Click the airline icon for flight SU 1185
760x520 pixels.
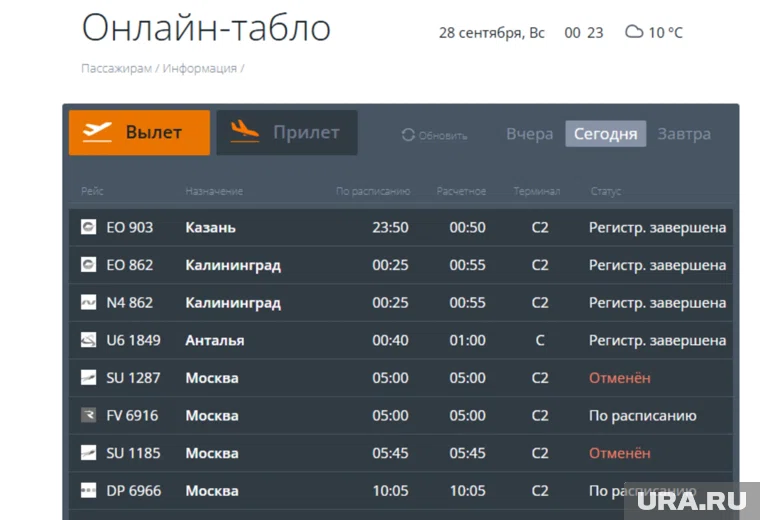88,453
